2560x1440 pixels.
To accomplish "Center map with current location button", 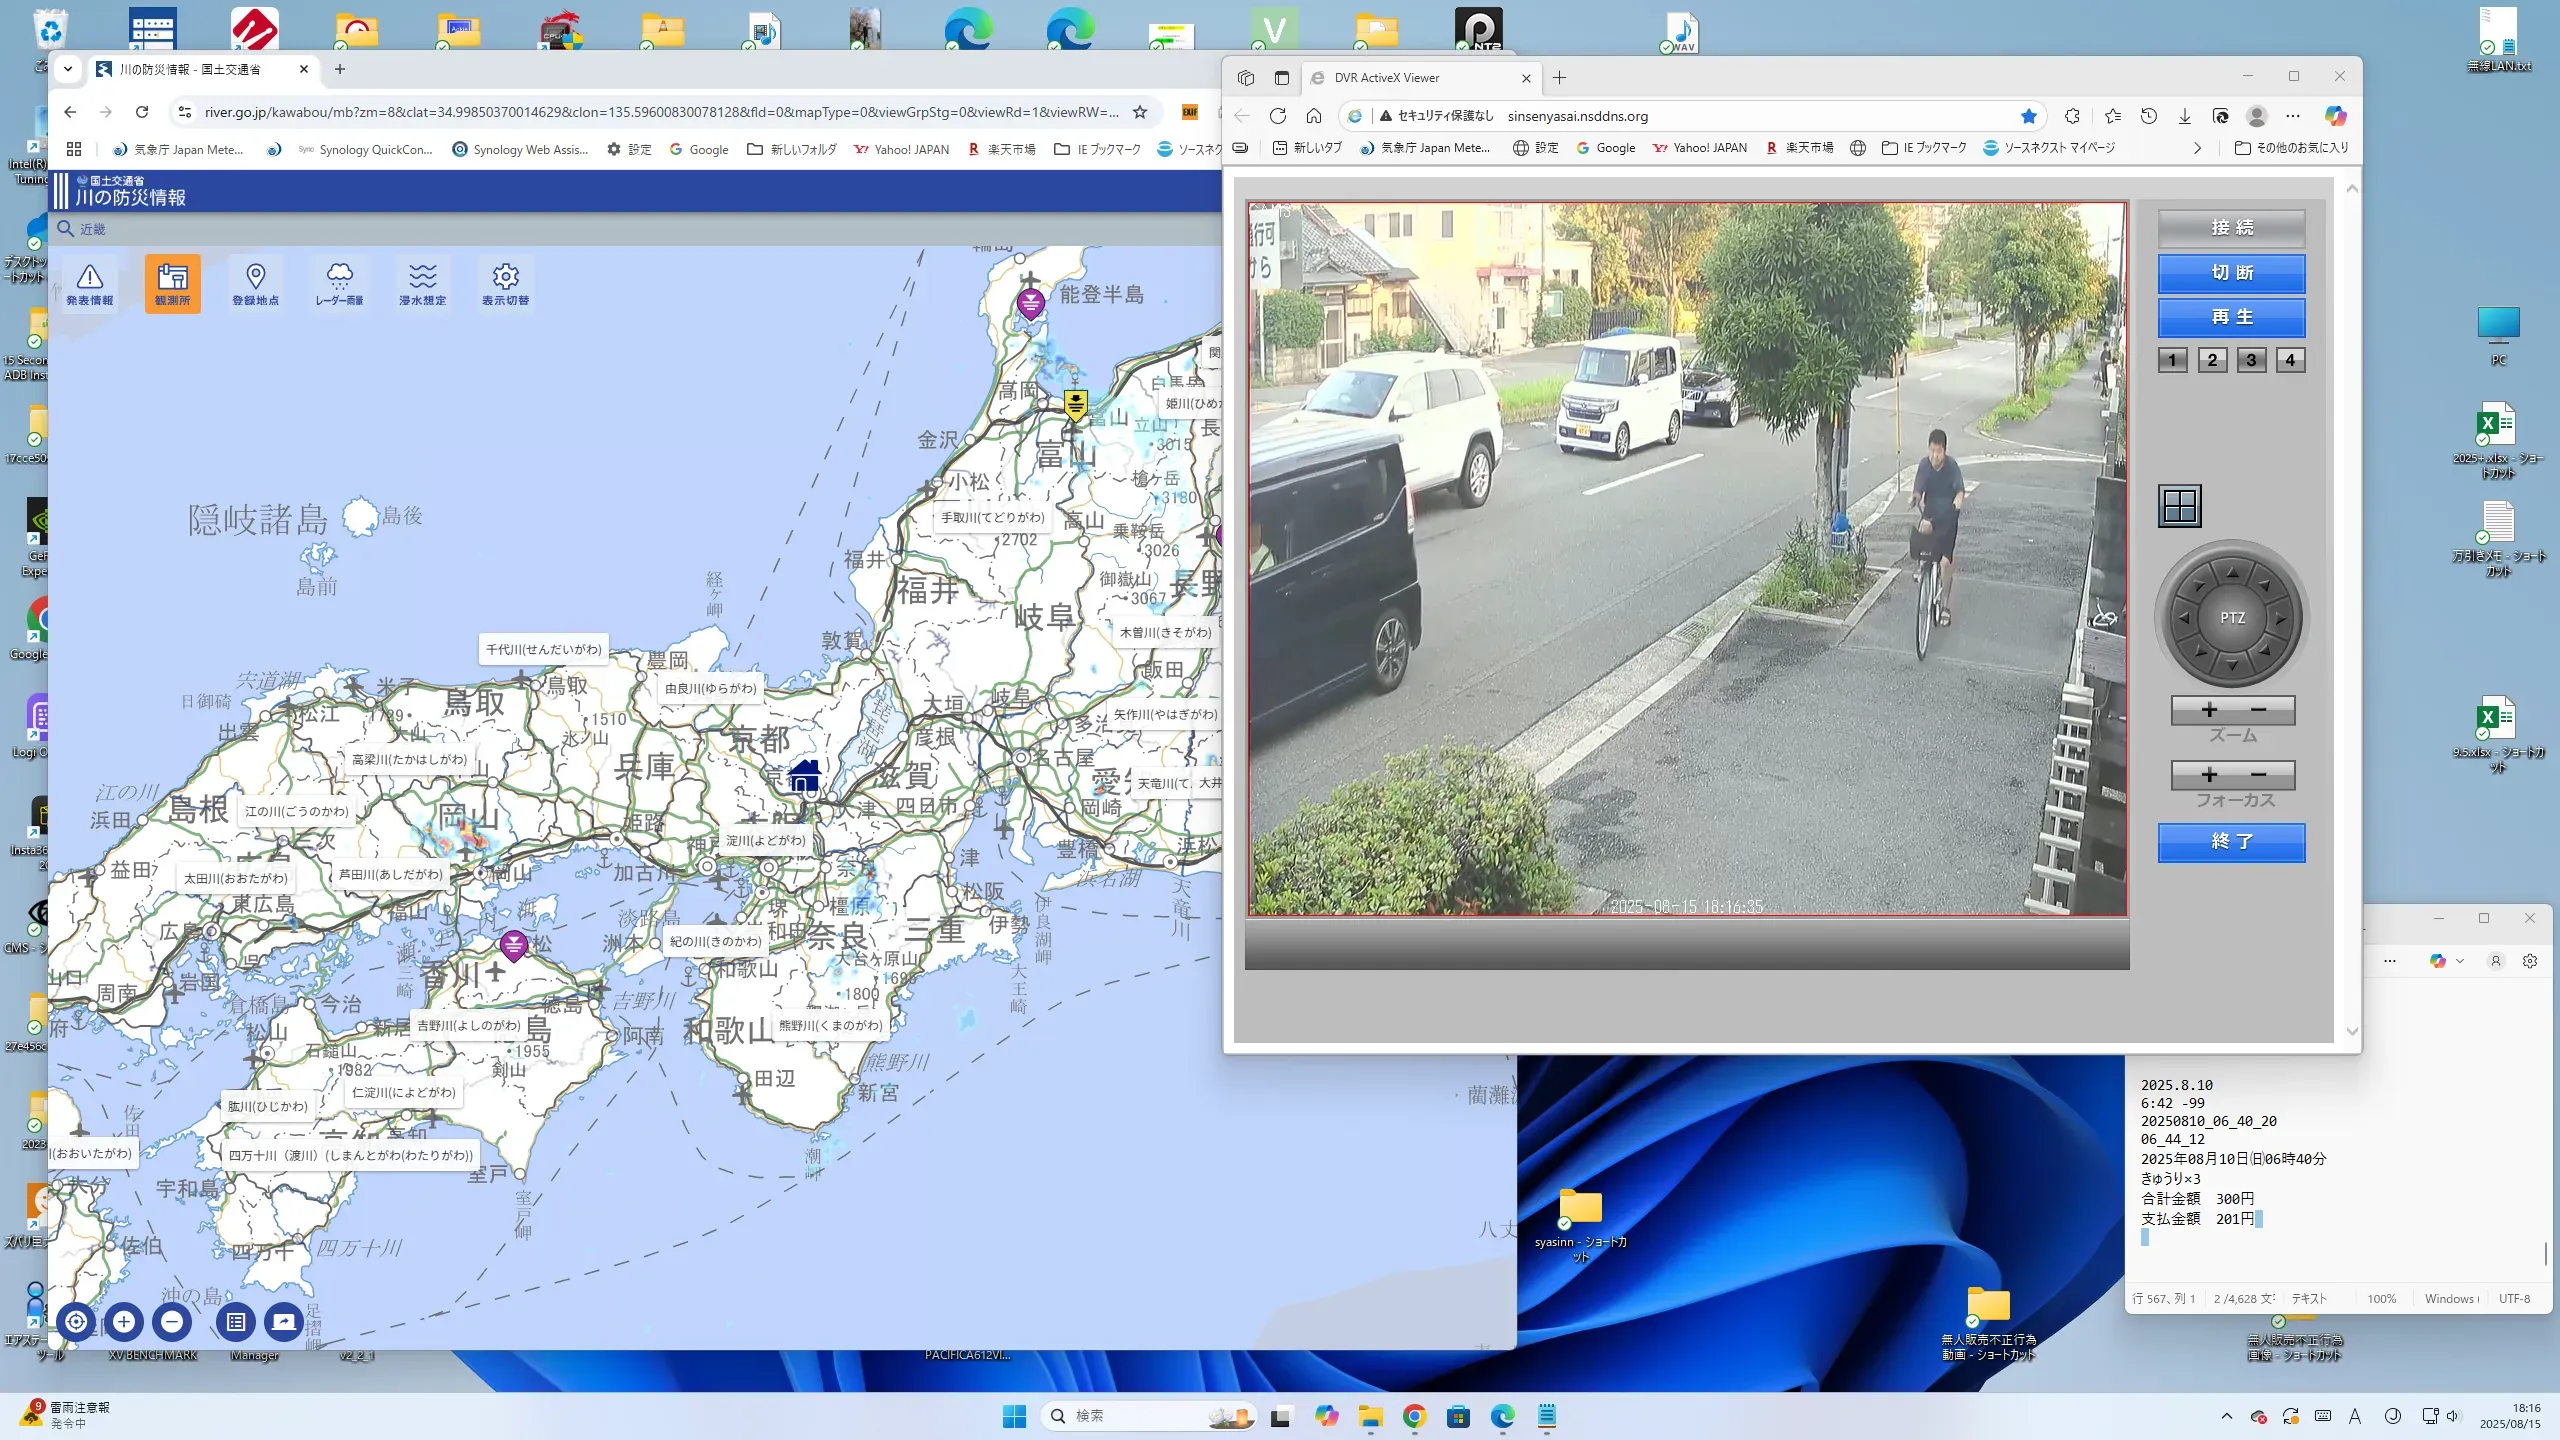I will tap(76, 1322).
